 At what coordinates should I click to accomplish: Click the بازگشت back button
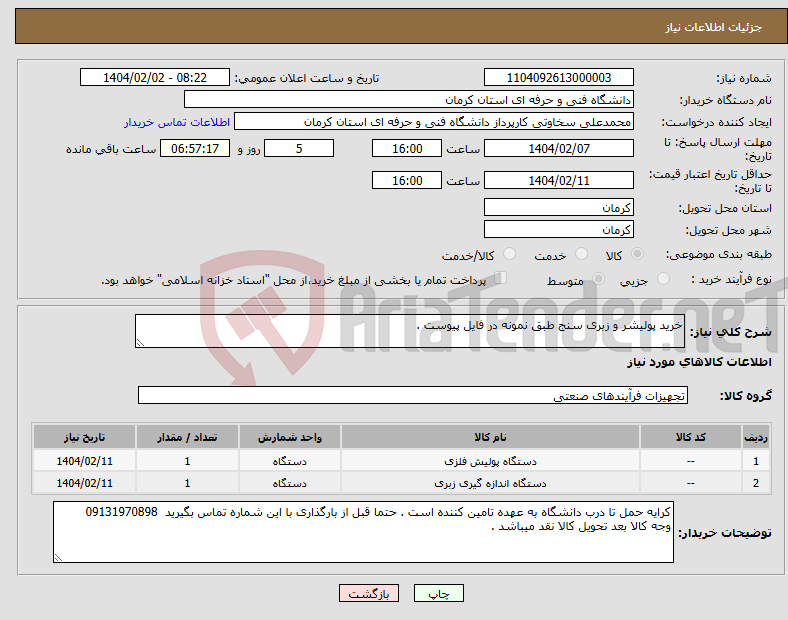click(369, 593)
